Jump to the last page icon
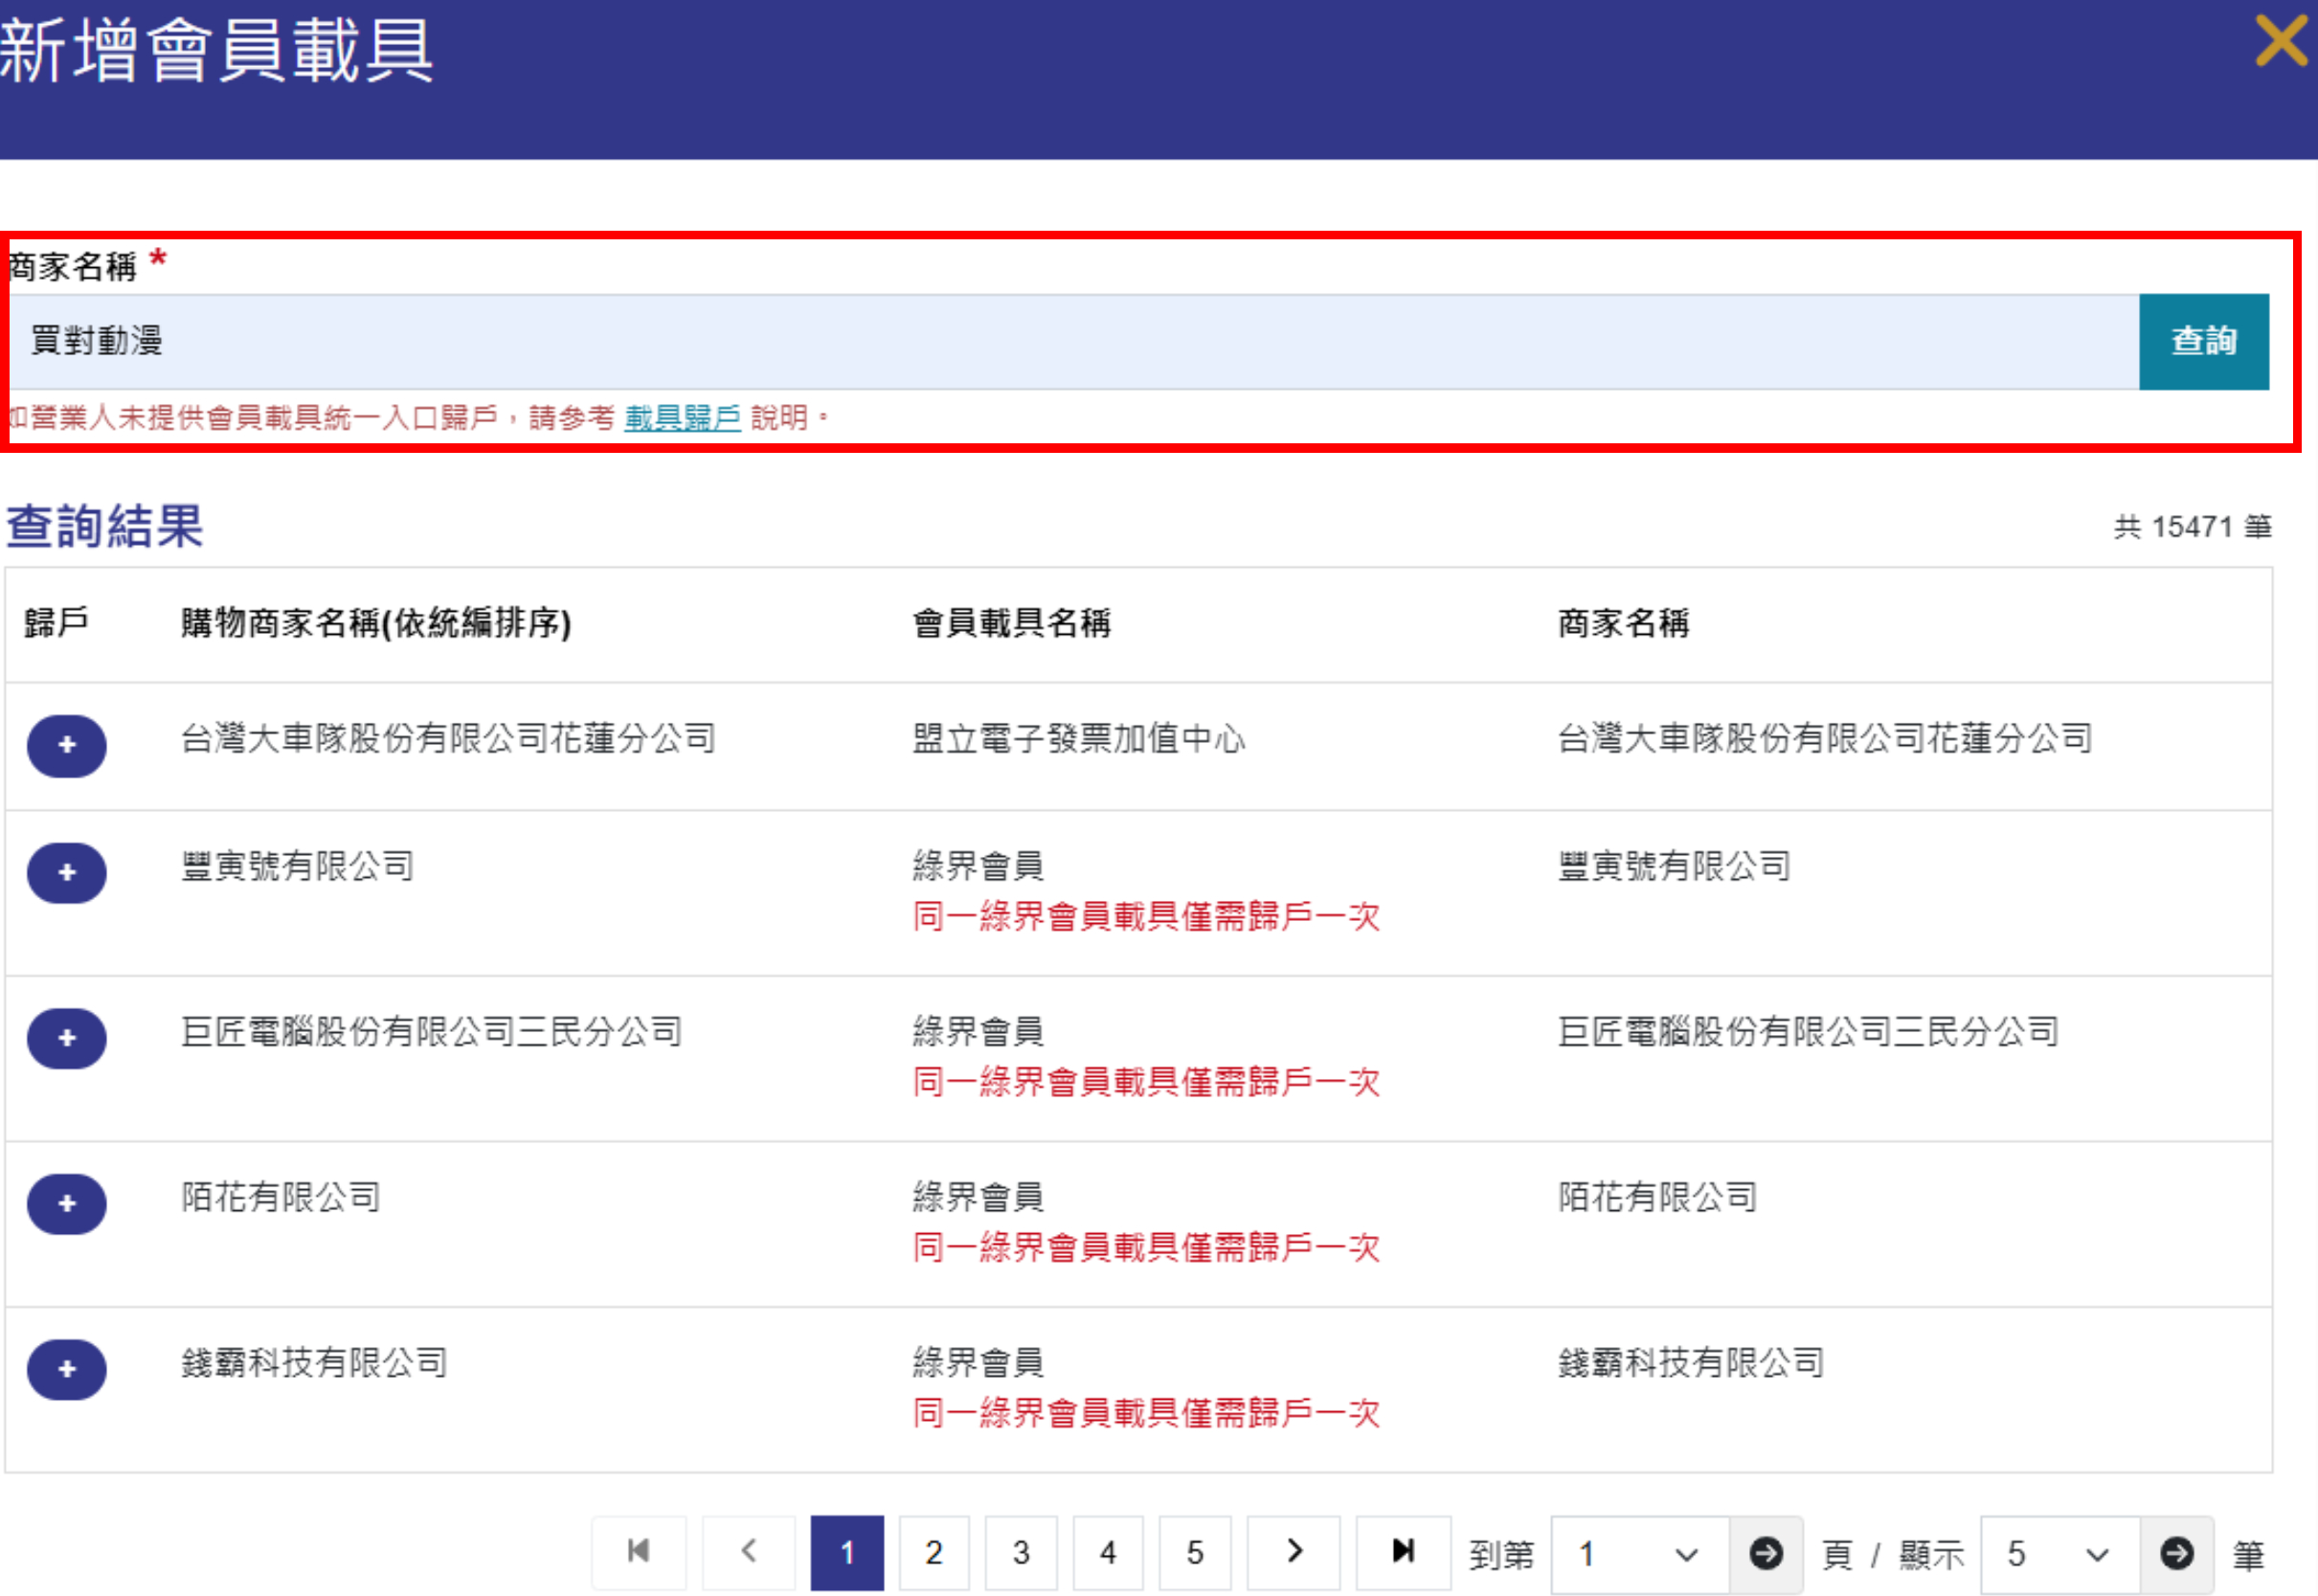The height and width of the screenshot is (1596, 2318). point(1404,1552)
